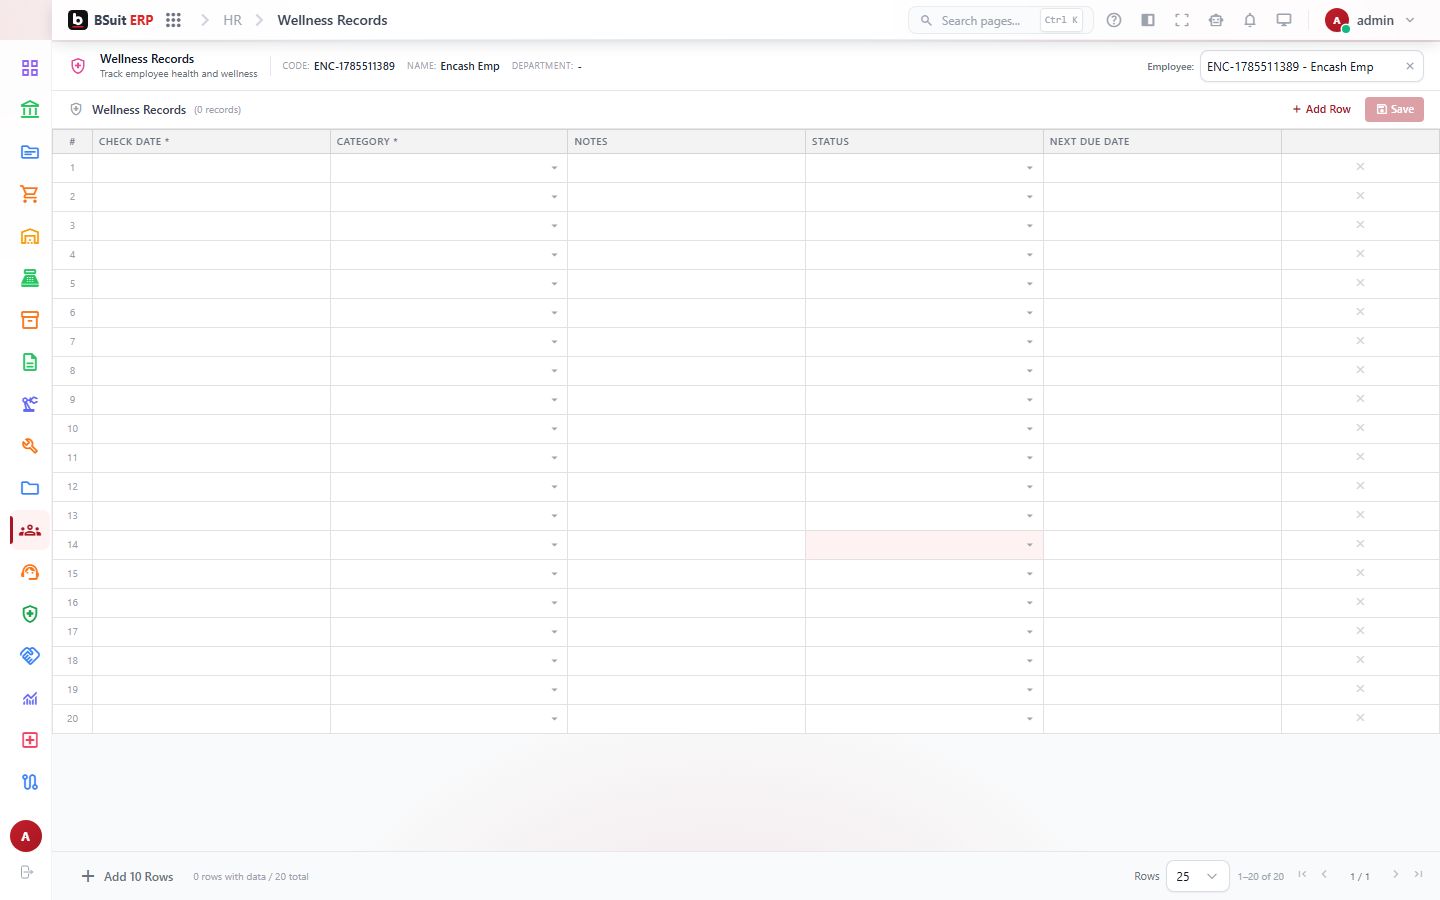This screenshot has width=1440, height=900.
Task: Click Notes cell in row 3
Action: click(x=686, y=226)
